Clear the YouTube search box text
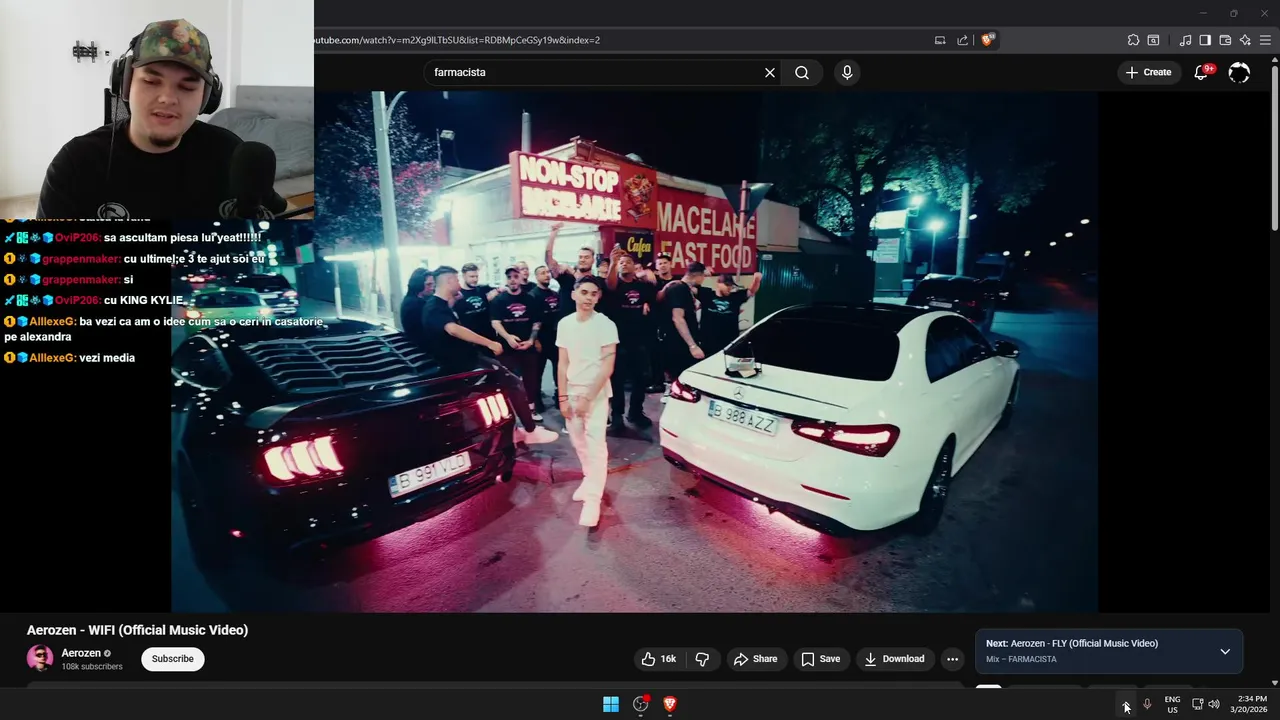 (x=770, y=72)
